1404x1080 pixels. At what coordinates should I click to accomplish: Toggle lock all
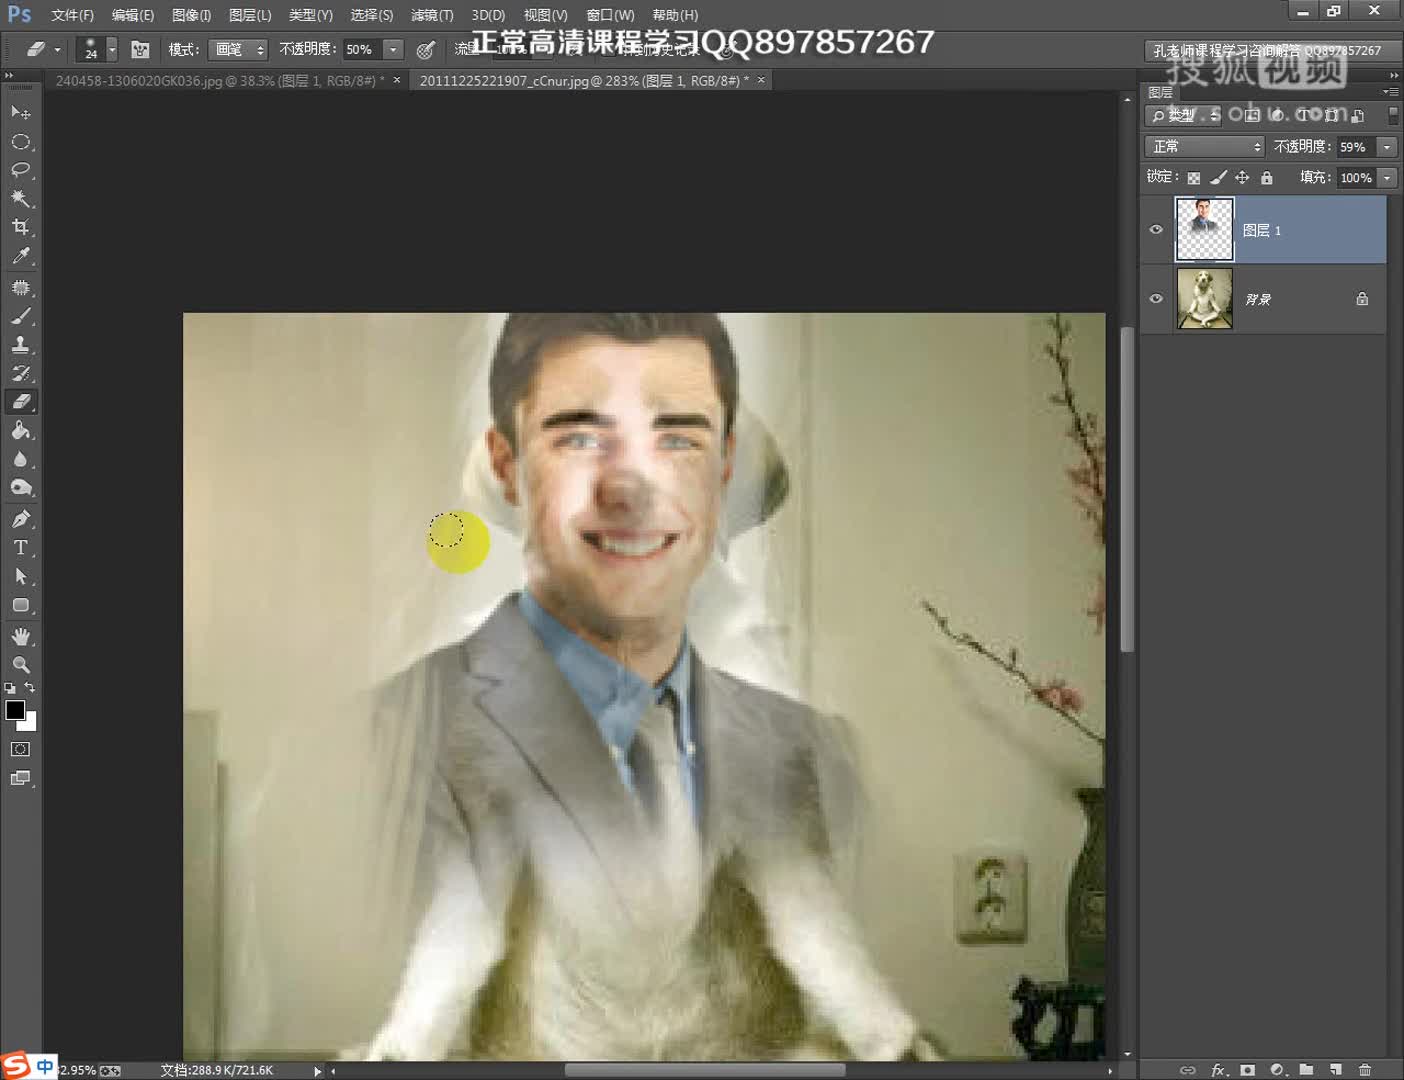coord(1267,177)
